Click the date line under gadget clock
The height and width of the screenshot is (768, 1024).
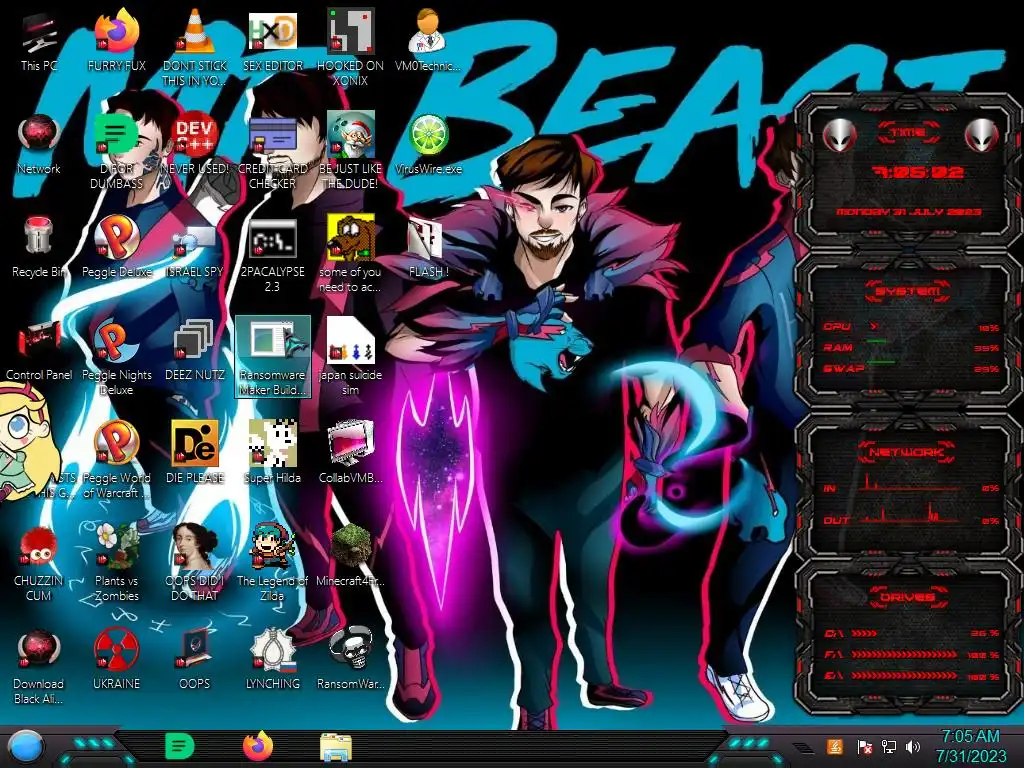pos(908,212)
